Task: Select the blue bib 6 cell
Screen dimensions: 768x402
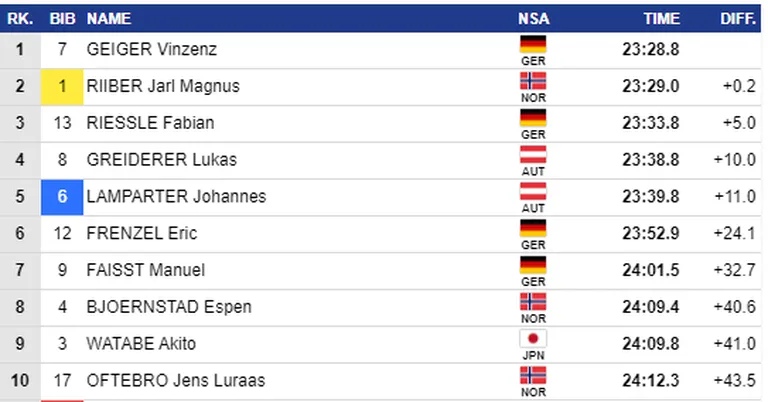Action: click(x=62, y=197)
